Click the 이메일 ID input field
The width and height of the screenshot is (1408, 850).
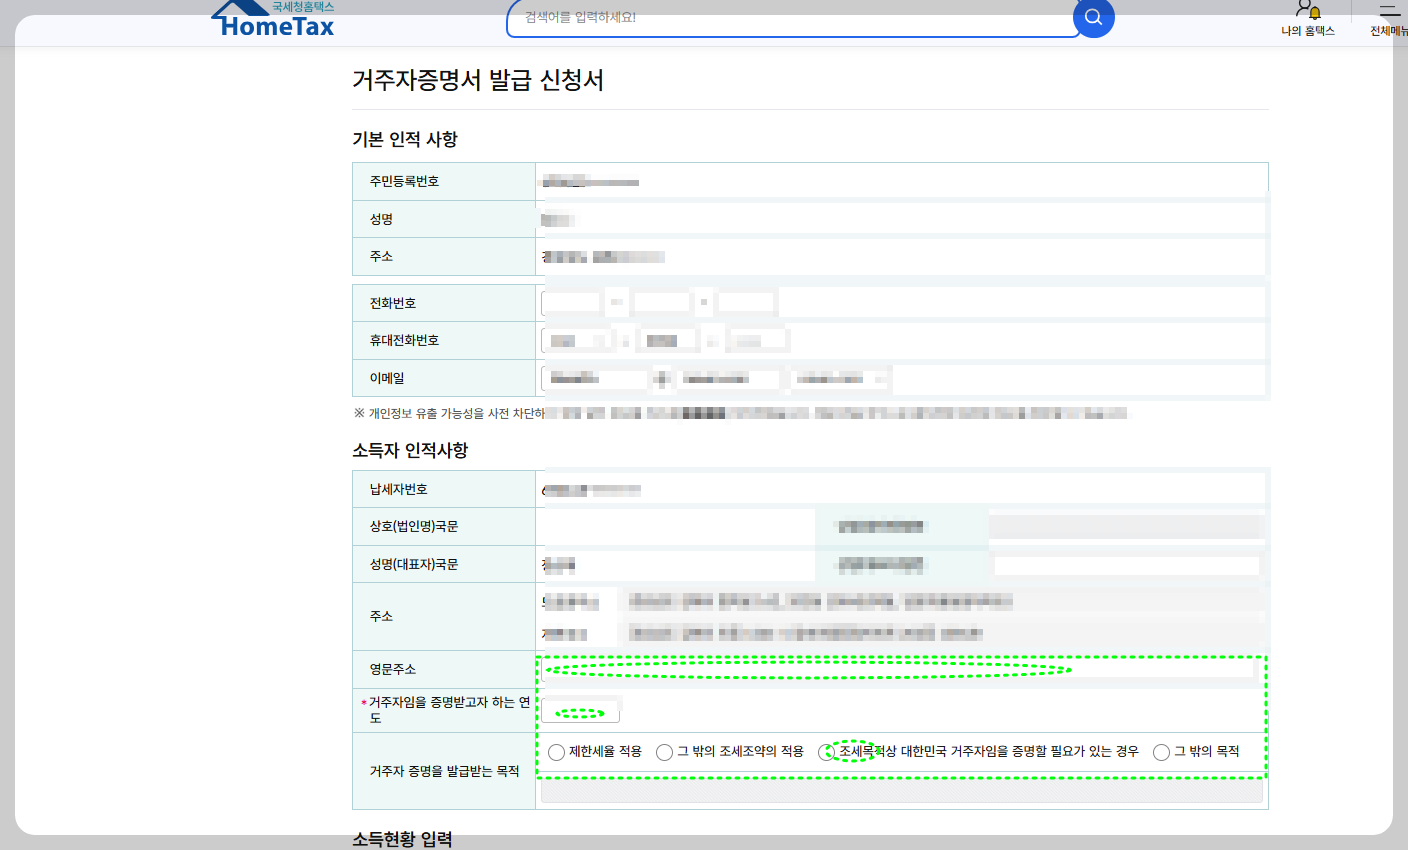(594, 378)
